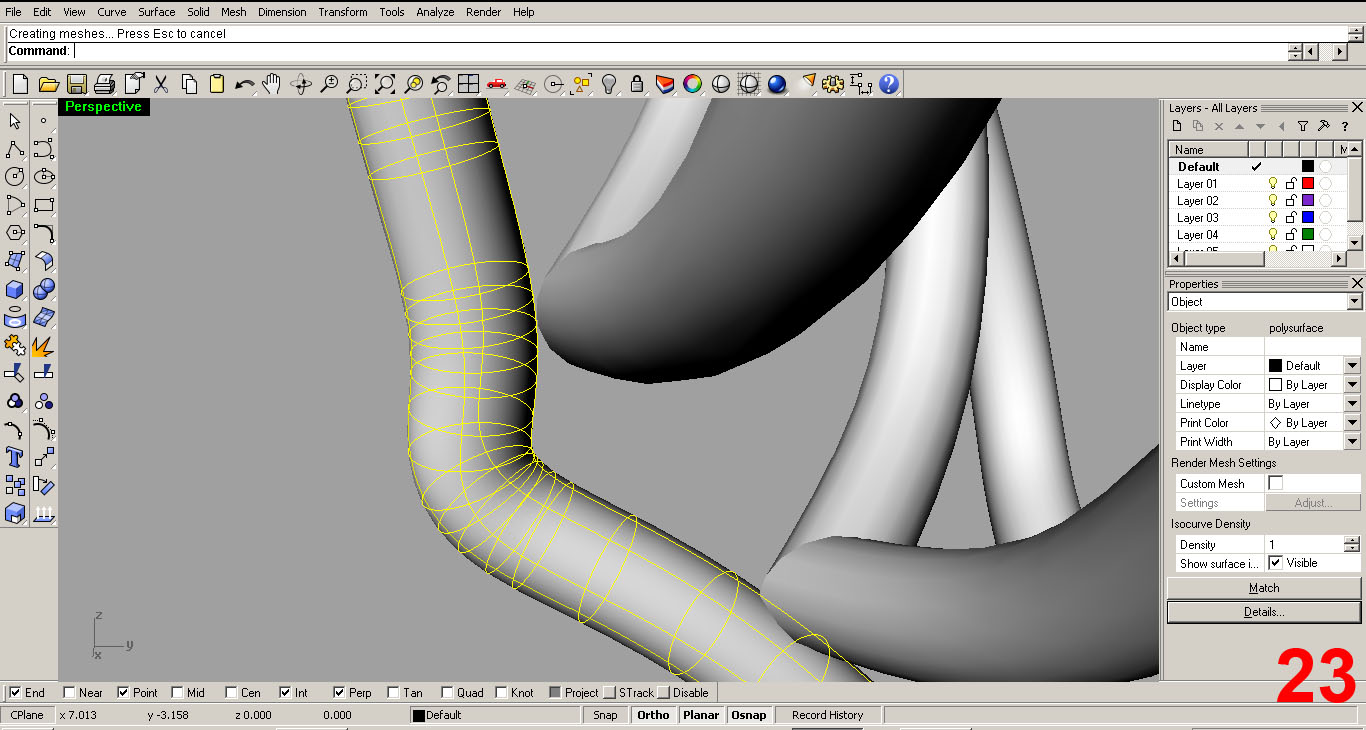The image size is (1366, 730).
Task: Click the Match button in Properties
Action: 1264,588
